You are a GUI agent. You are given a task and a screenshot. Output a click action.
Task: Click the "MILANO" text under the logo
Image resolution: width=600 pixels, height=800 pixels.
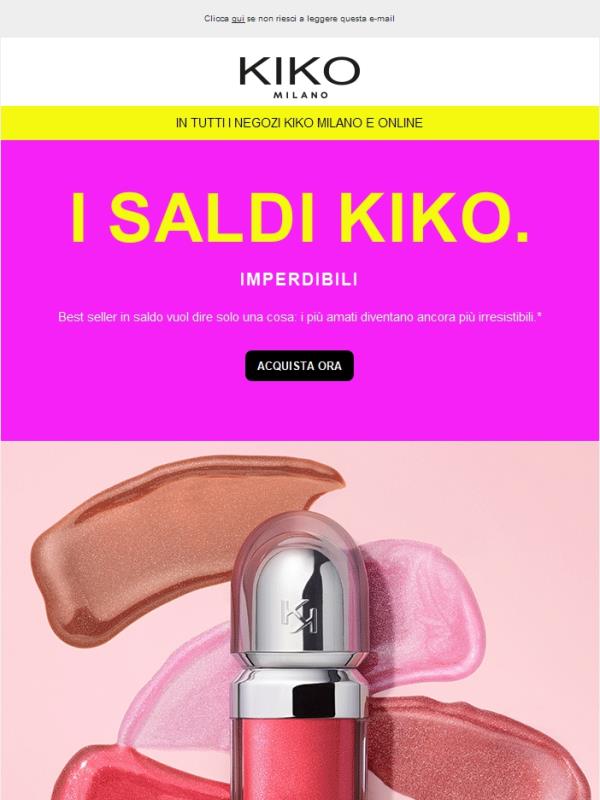click(x=301, y=95)
